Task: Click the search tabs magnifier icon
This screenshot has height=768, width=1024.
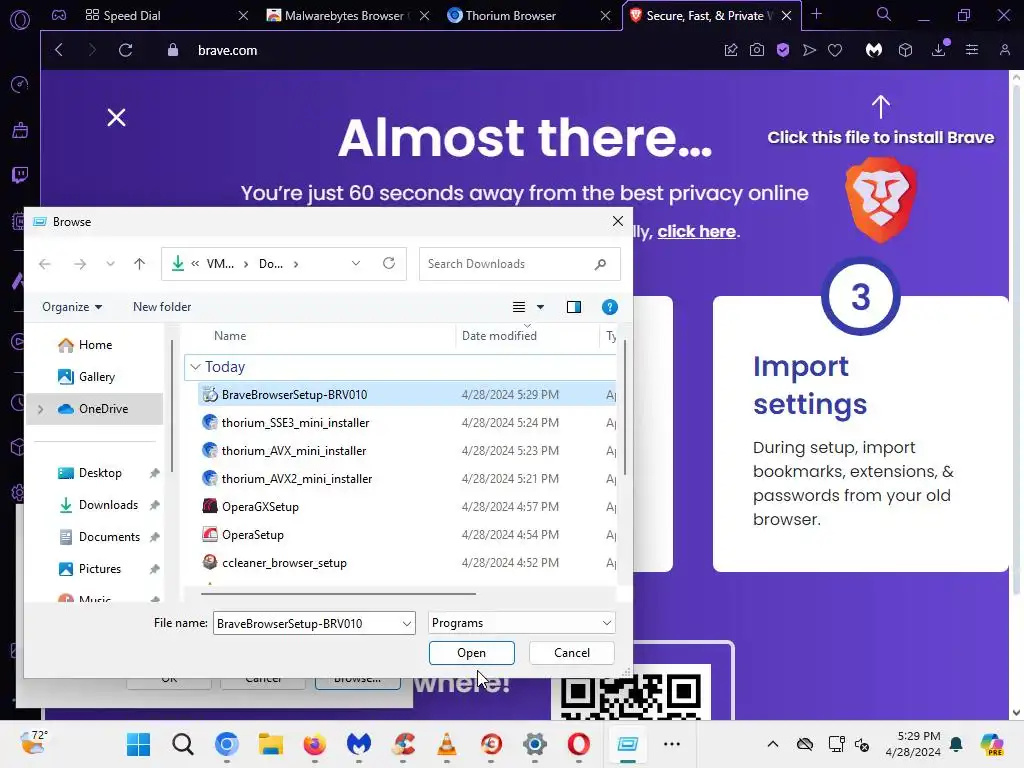Action: pos(883,14)
